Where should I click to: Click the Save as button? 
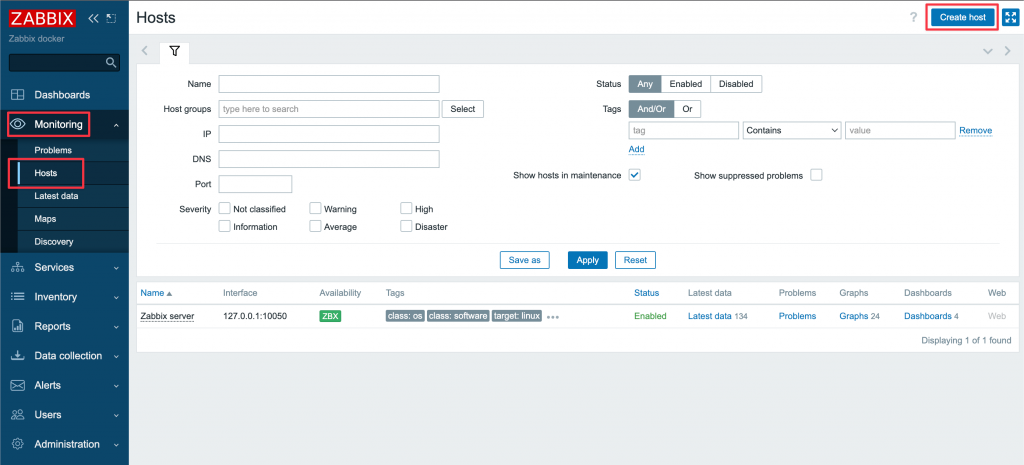coord(524,260)
